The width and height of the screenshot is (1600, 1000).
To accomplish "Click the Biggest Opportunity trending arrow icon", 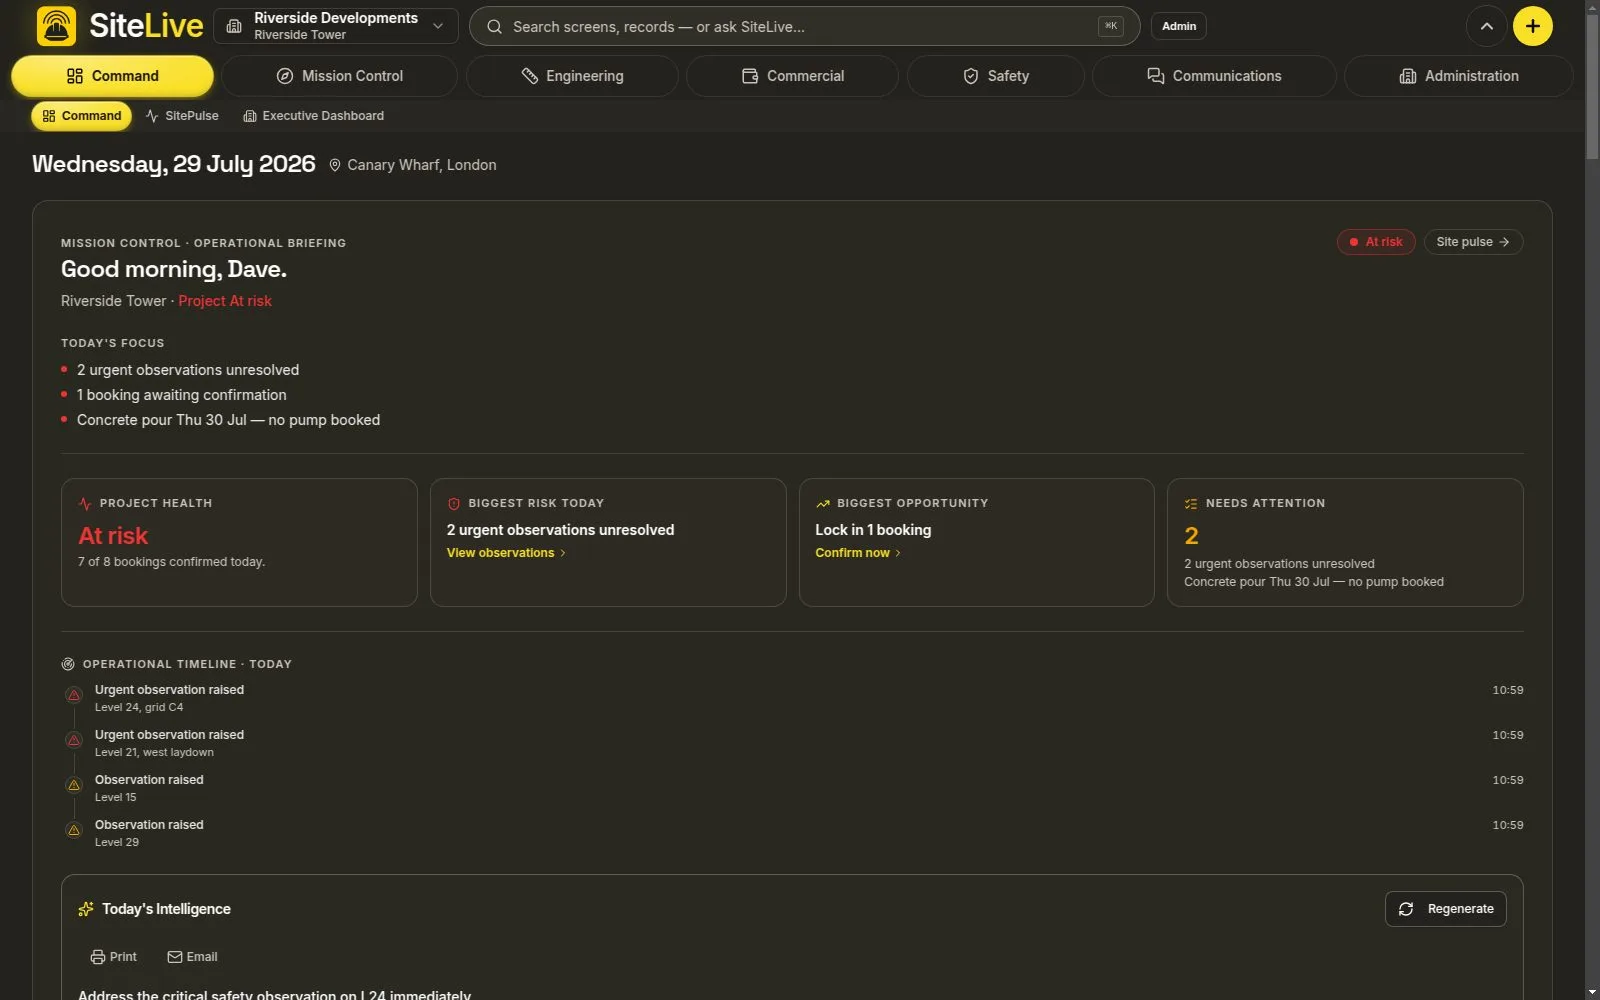I will [823, 503].
